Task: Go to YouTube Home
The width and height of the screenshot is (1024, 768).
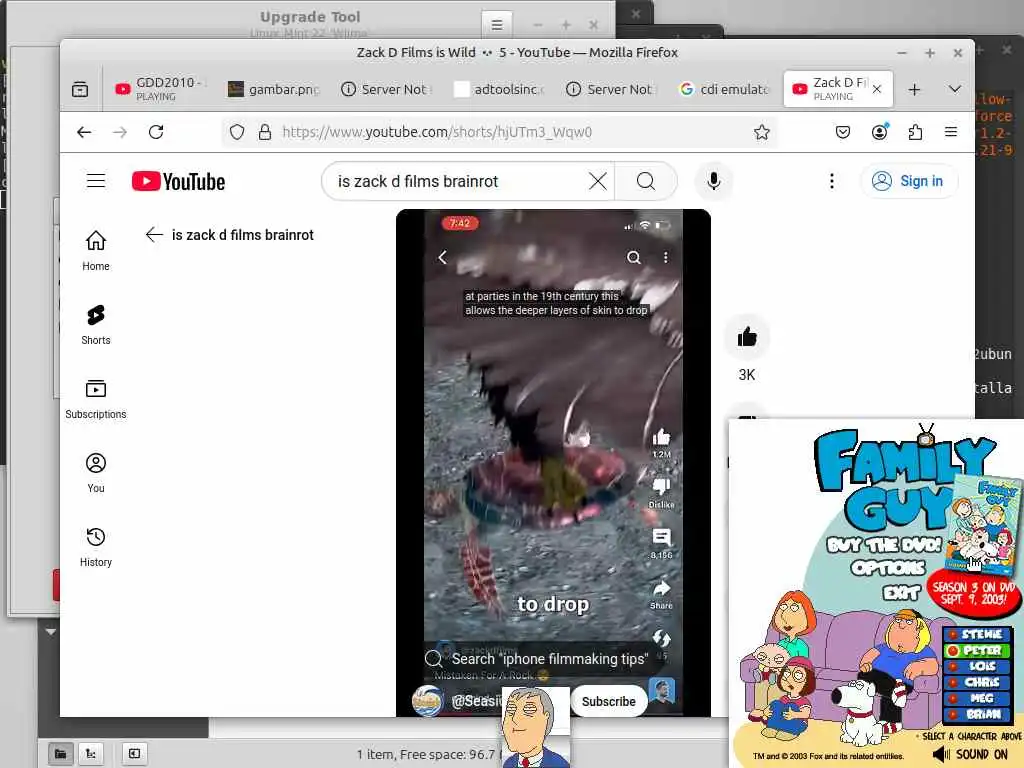Action: pyautogui.click(x=96, y=251)
